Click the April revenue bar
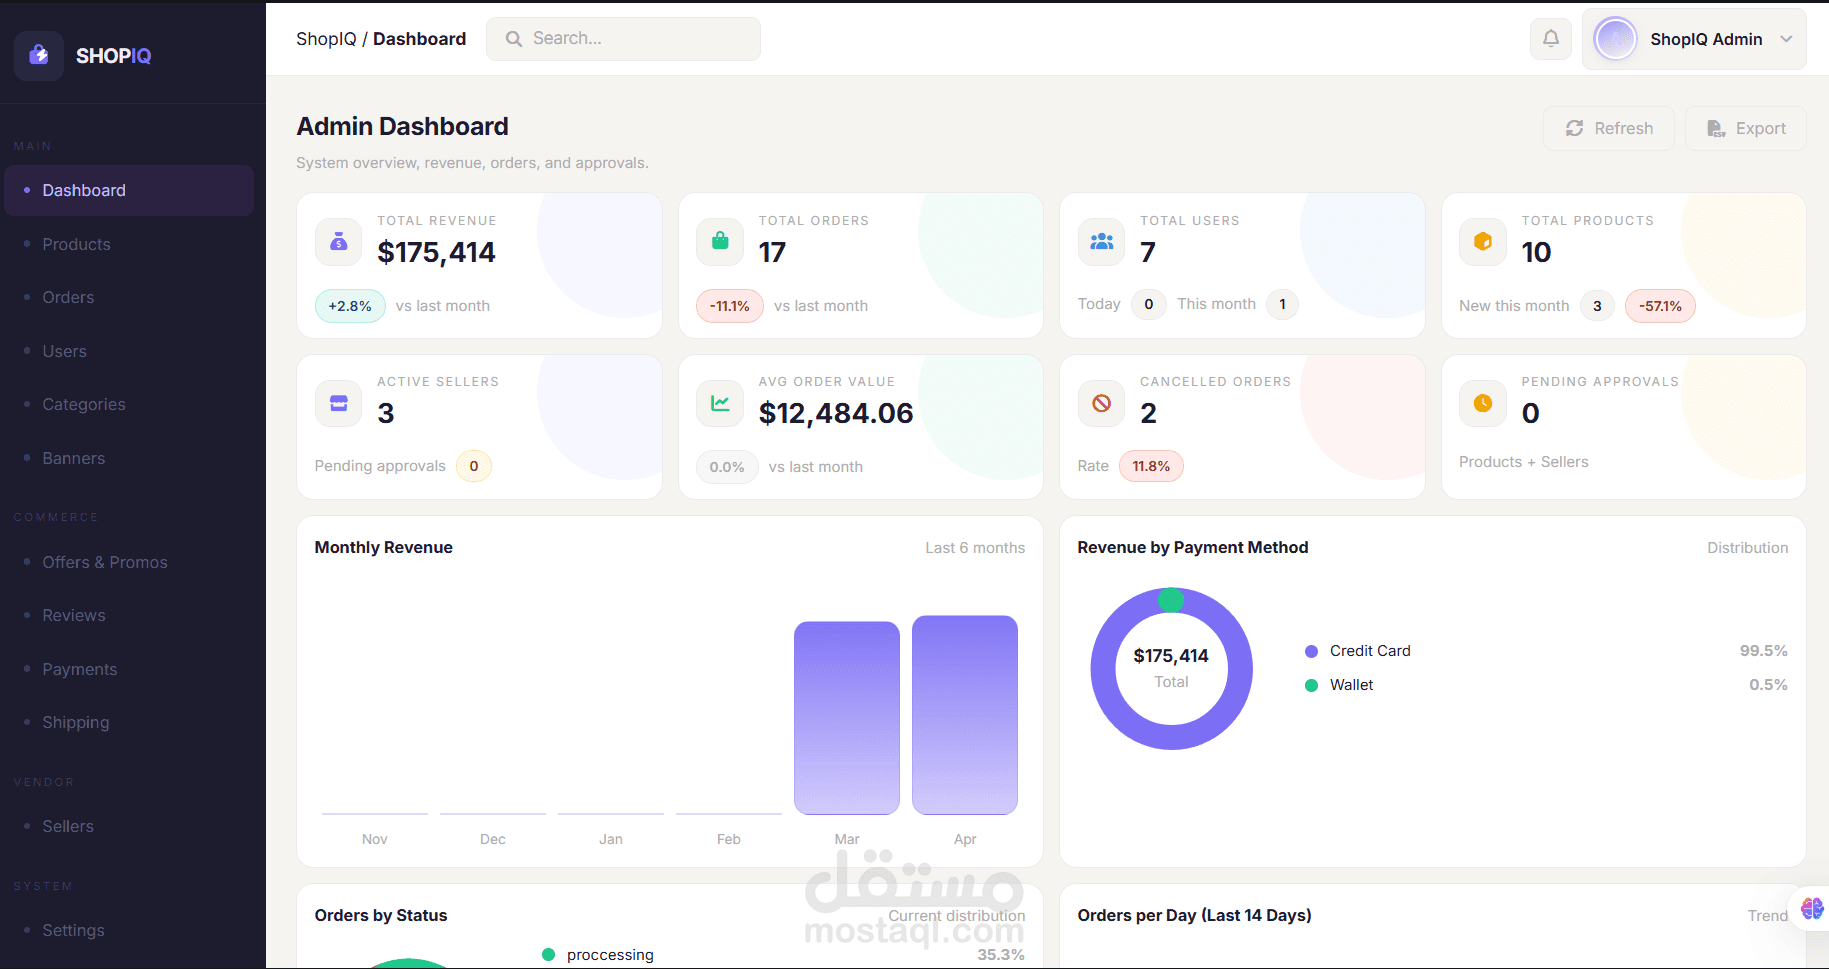 coord(965,715)
